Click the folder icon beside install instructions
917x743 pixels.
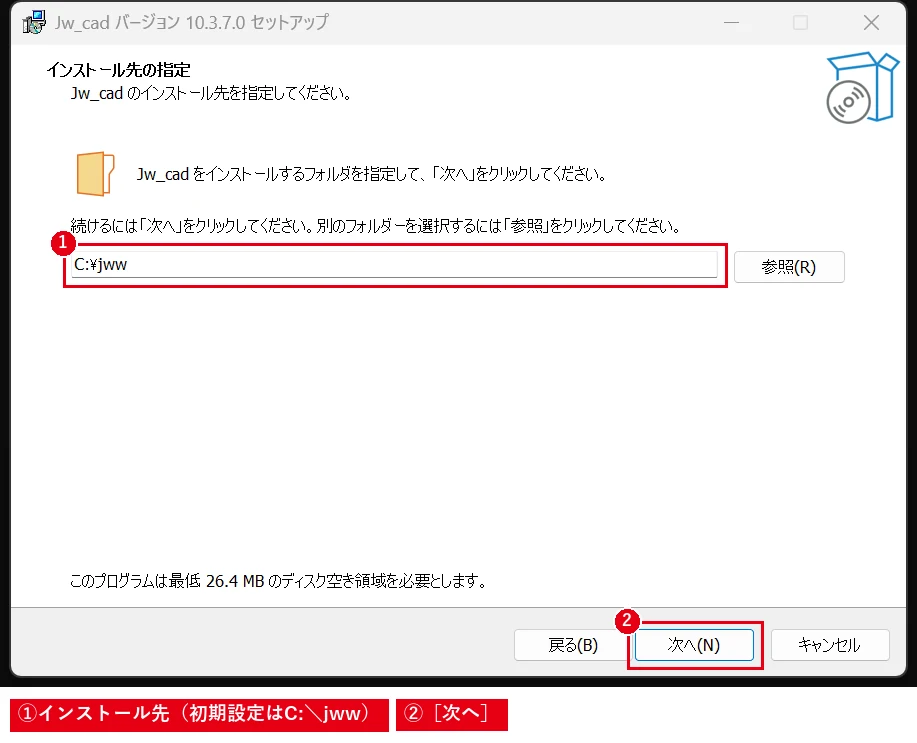[95, 174]
